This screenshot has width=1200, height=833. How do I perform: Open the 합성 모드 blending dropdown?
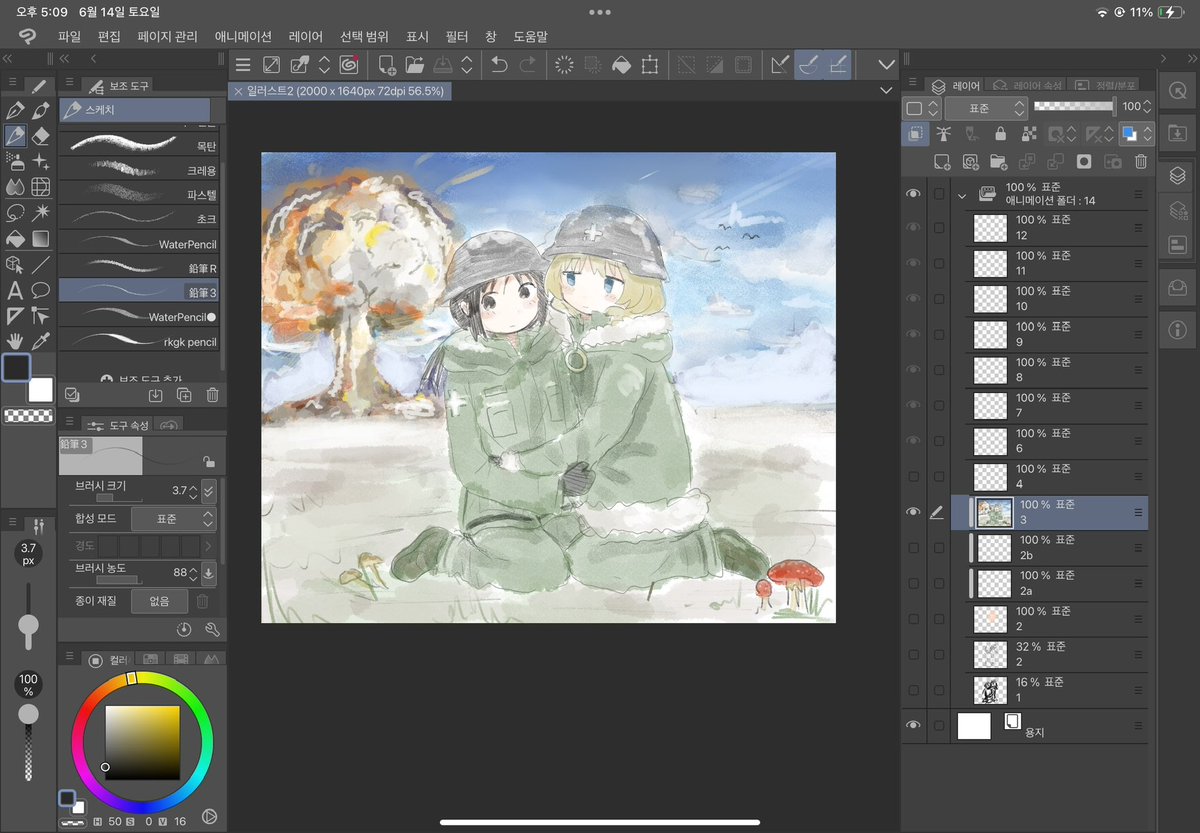tap(173, 518)
